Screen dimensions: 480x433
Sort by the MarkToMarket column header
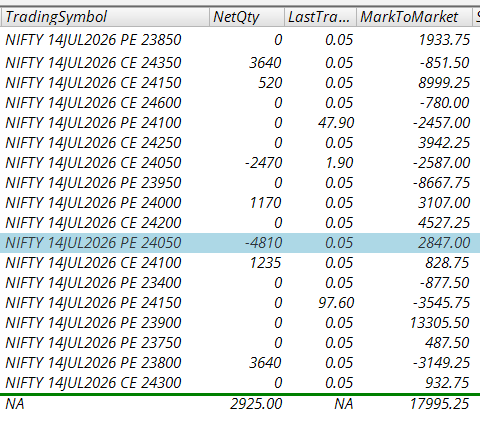(414, 17)
